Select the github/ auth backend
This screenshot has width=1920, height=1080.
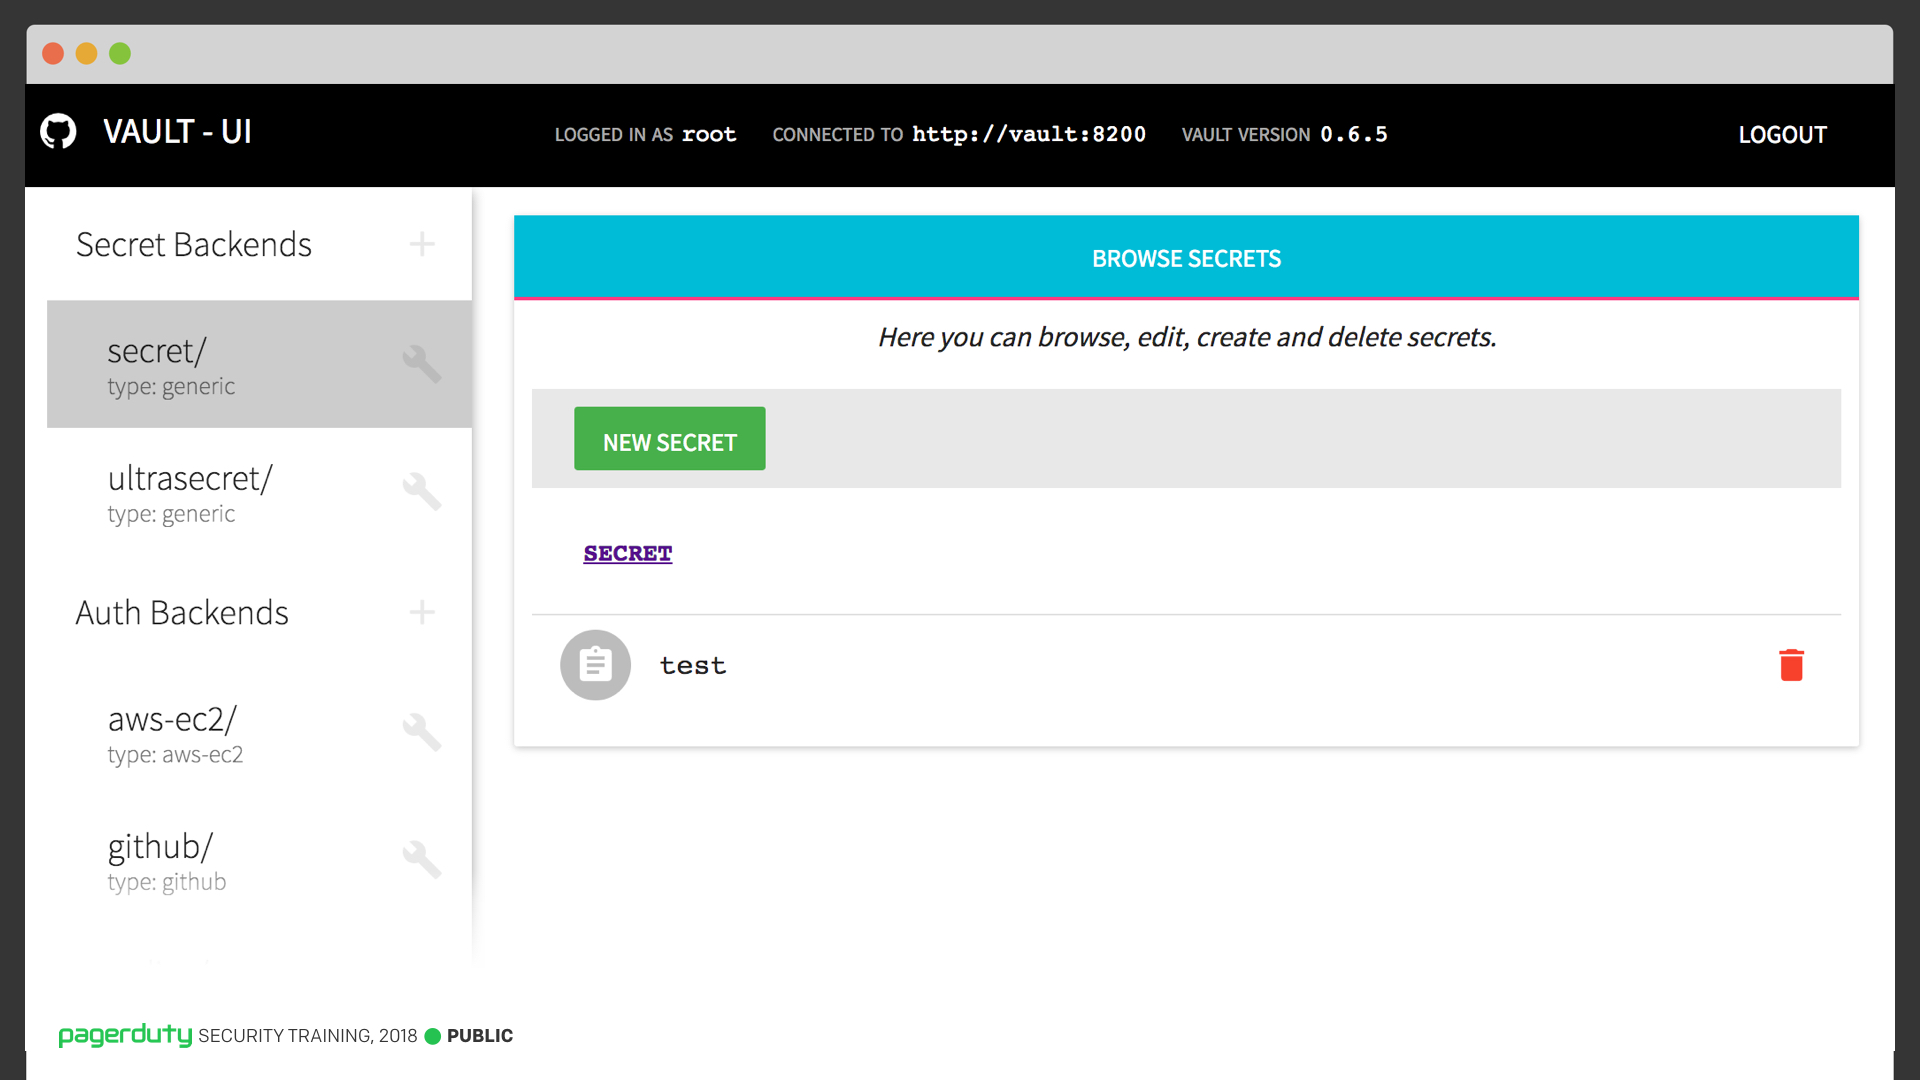pyautogui.click(x=259, y=860)
